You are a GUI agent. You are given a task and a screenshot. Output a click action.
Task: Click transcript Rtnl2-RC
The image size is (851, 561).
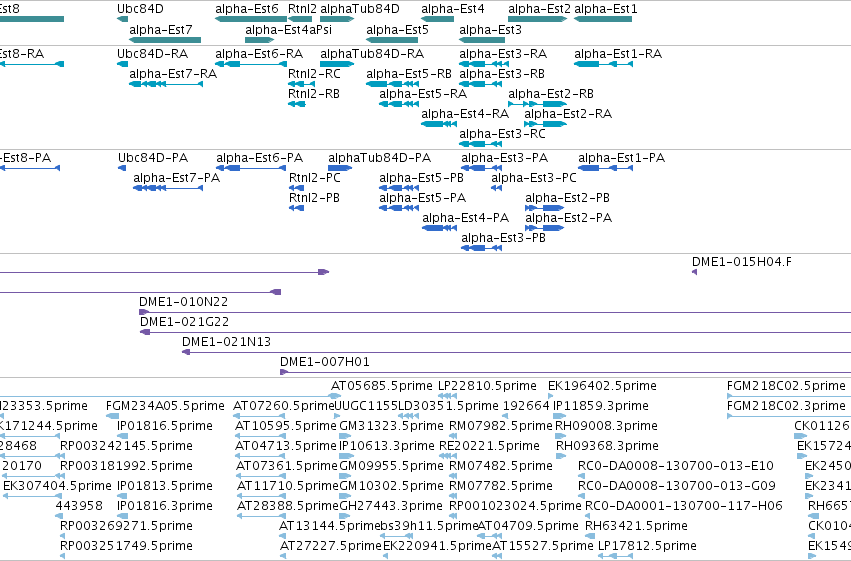[x=314, y=74]
